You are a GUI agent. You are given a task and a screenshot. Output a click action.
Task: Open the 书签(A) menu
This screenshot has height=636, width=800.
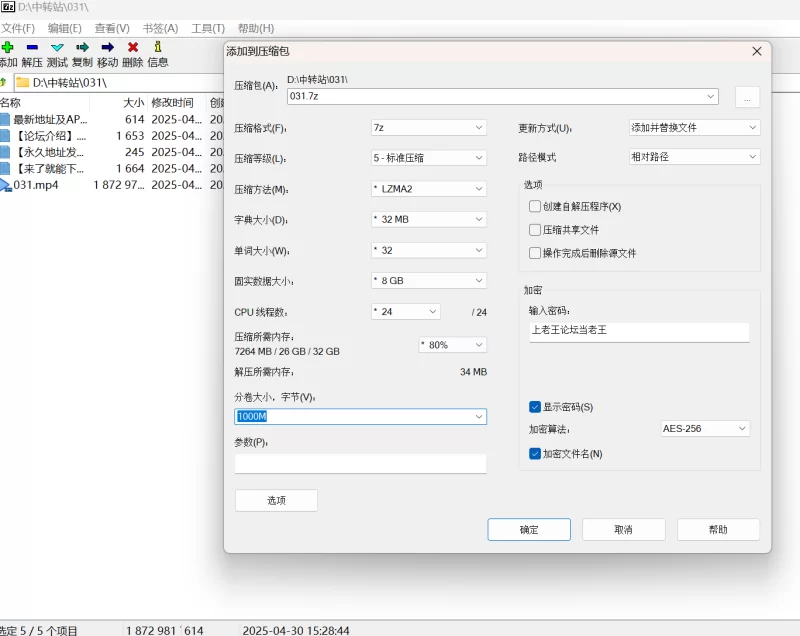tap(160, 28)
